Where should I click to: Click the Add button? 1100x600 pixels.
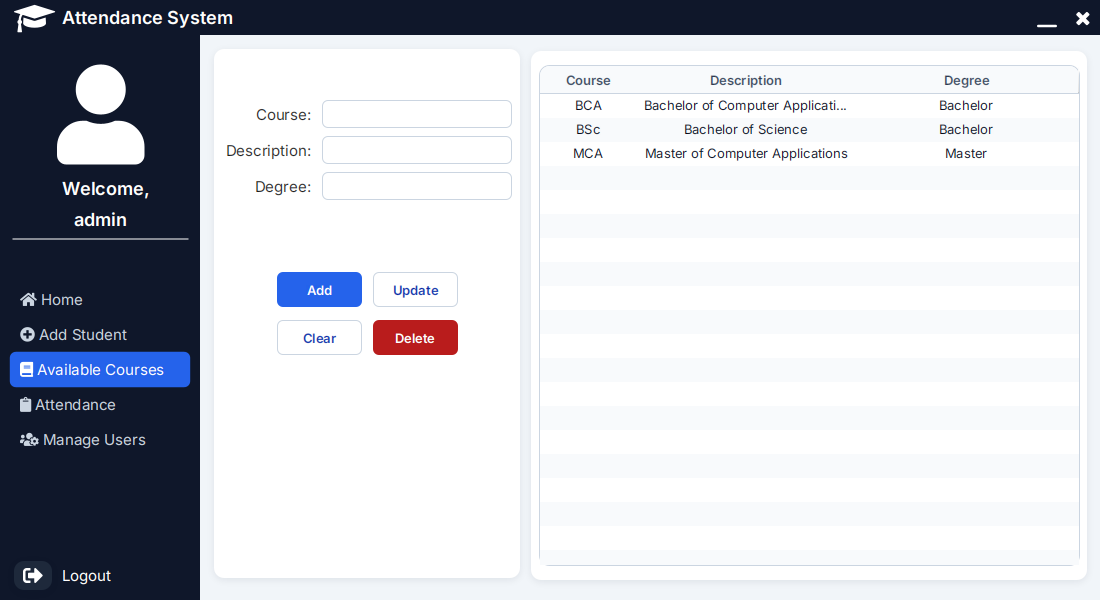tap(319, 290)
